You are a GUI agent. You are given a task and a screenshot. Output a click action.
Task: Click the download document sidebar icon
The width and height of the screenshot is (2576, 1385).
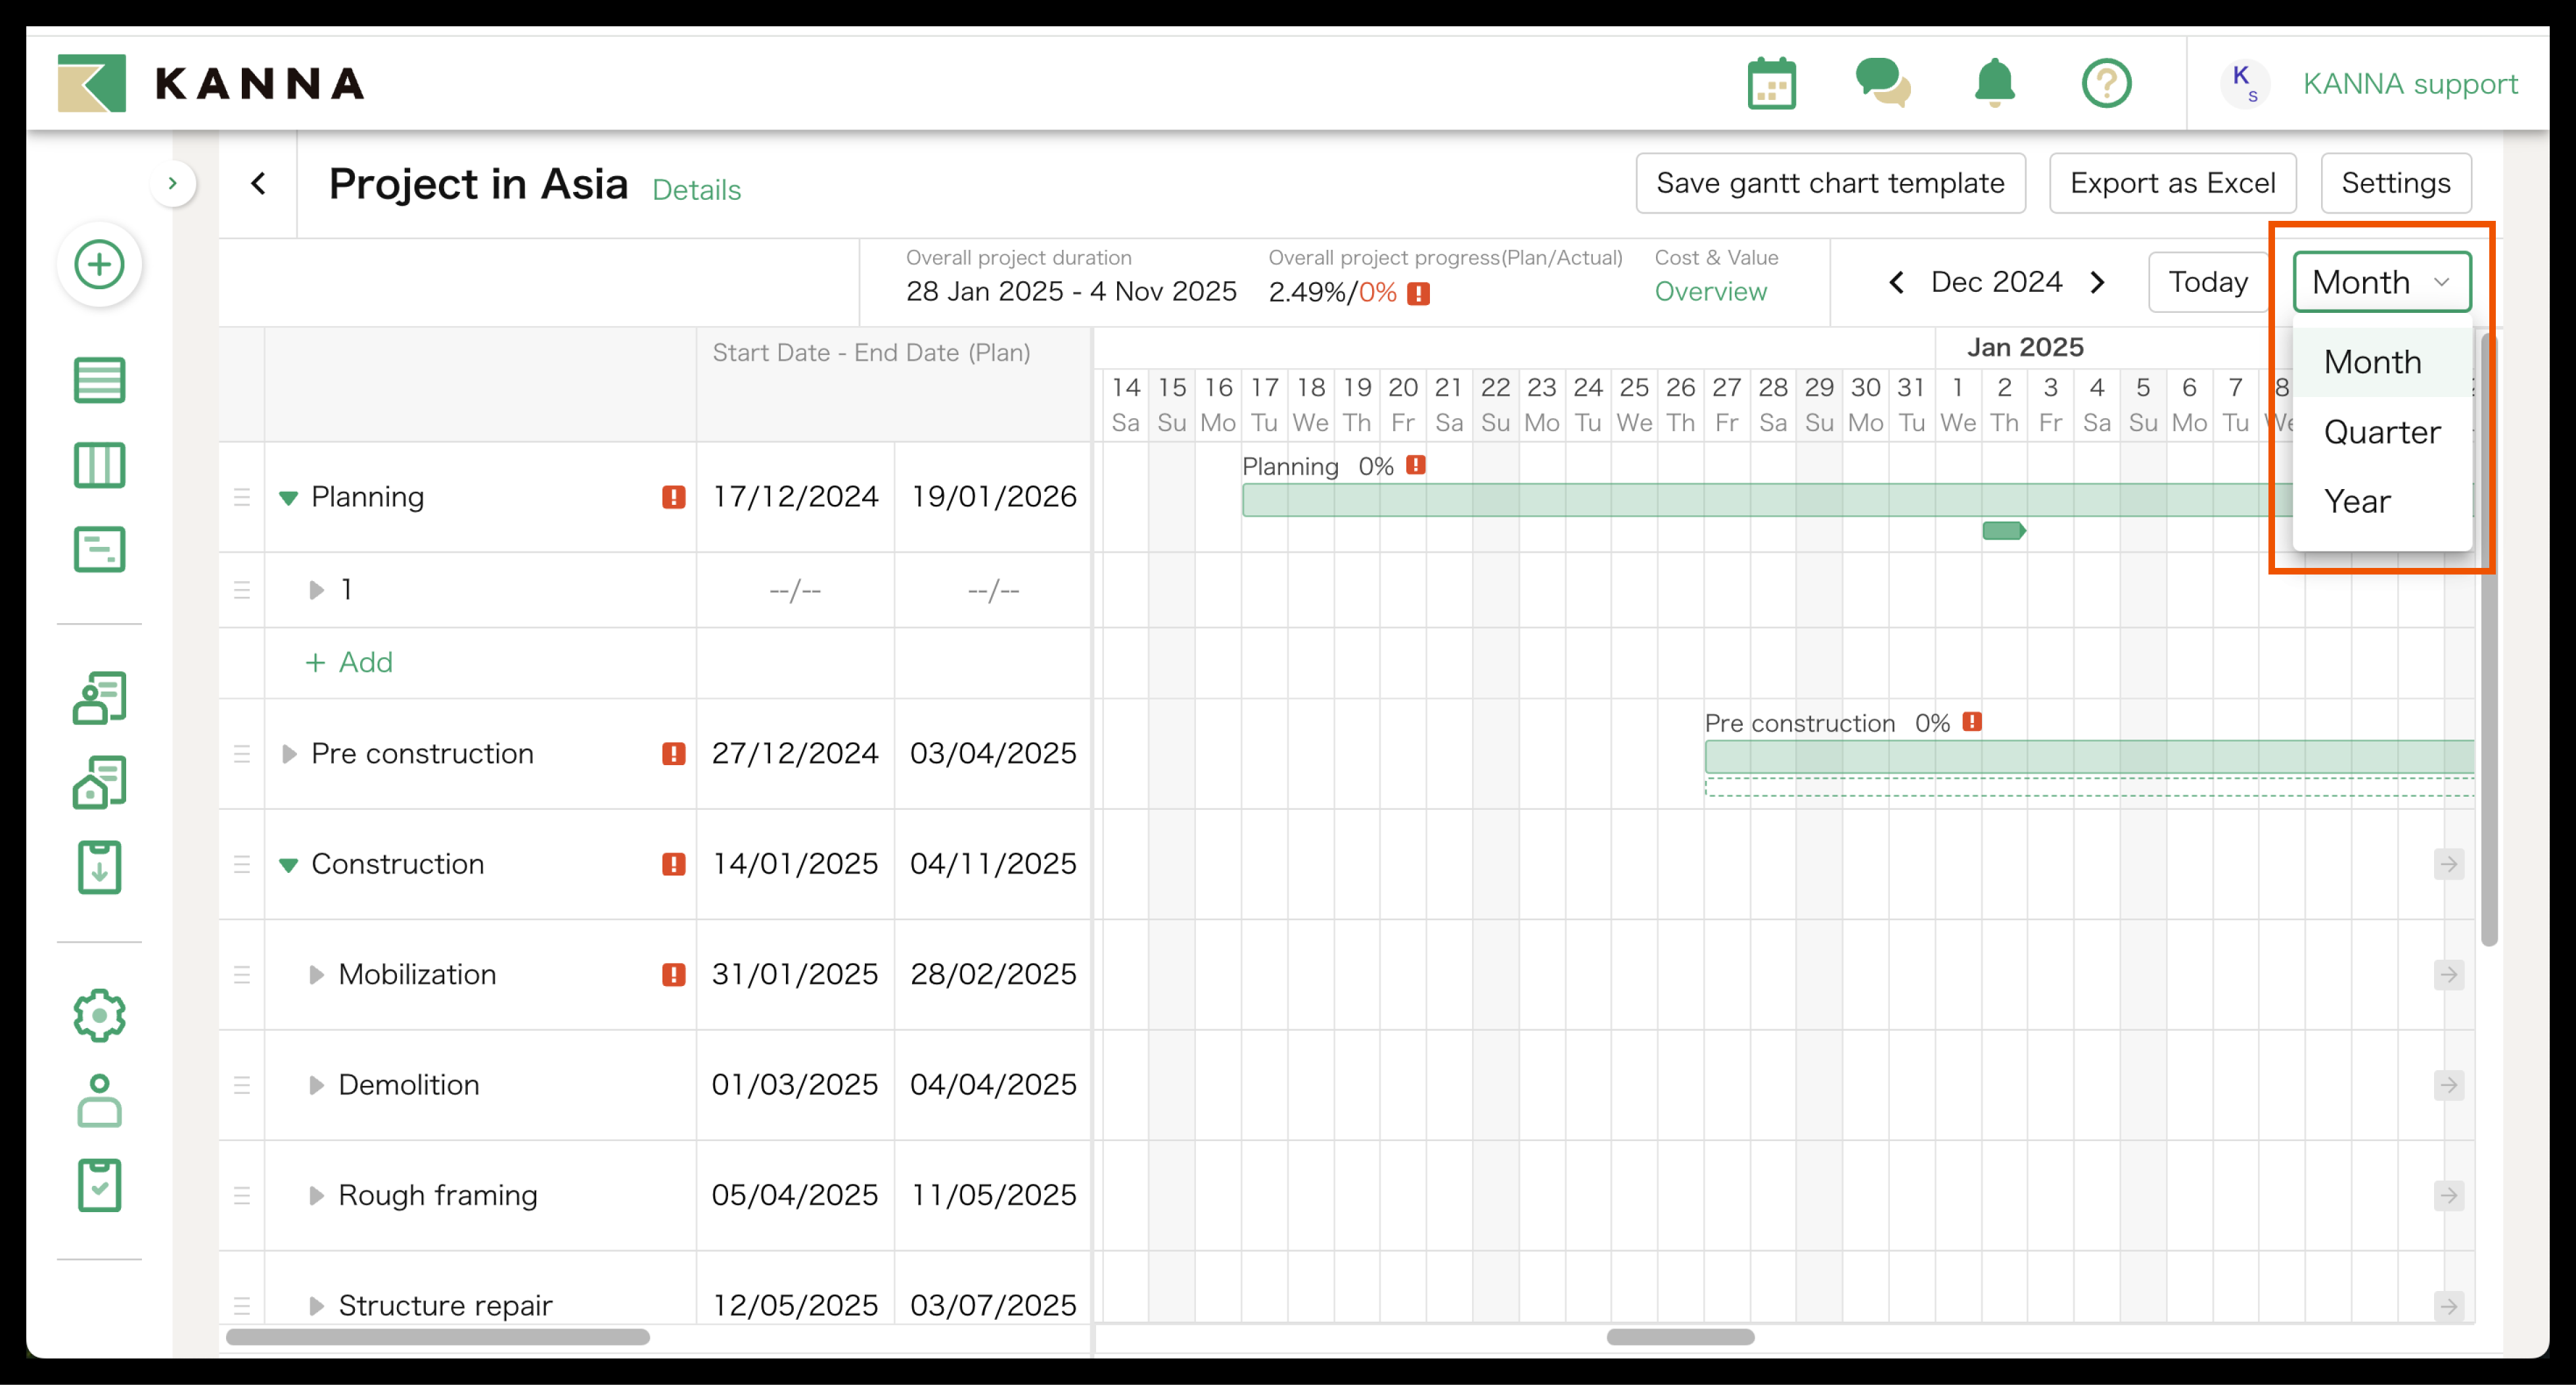coord(99,867)
